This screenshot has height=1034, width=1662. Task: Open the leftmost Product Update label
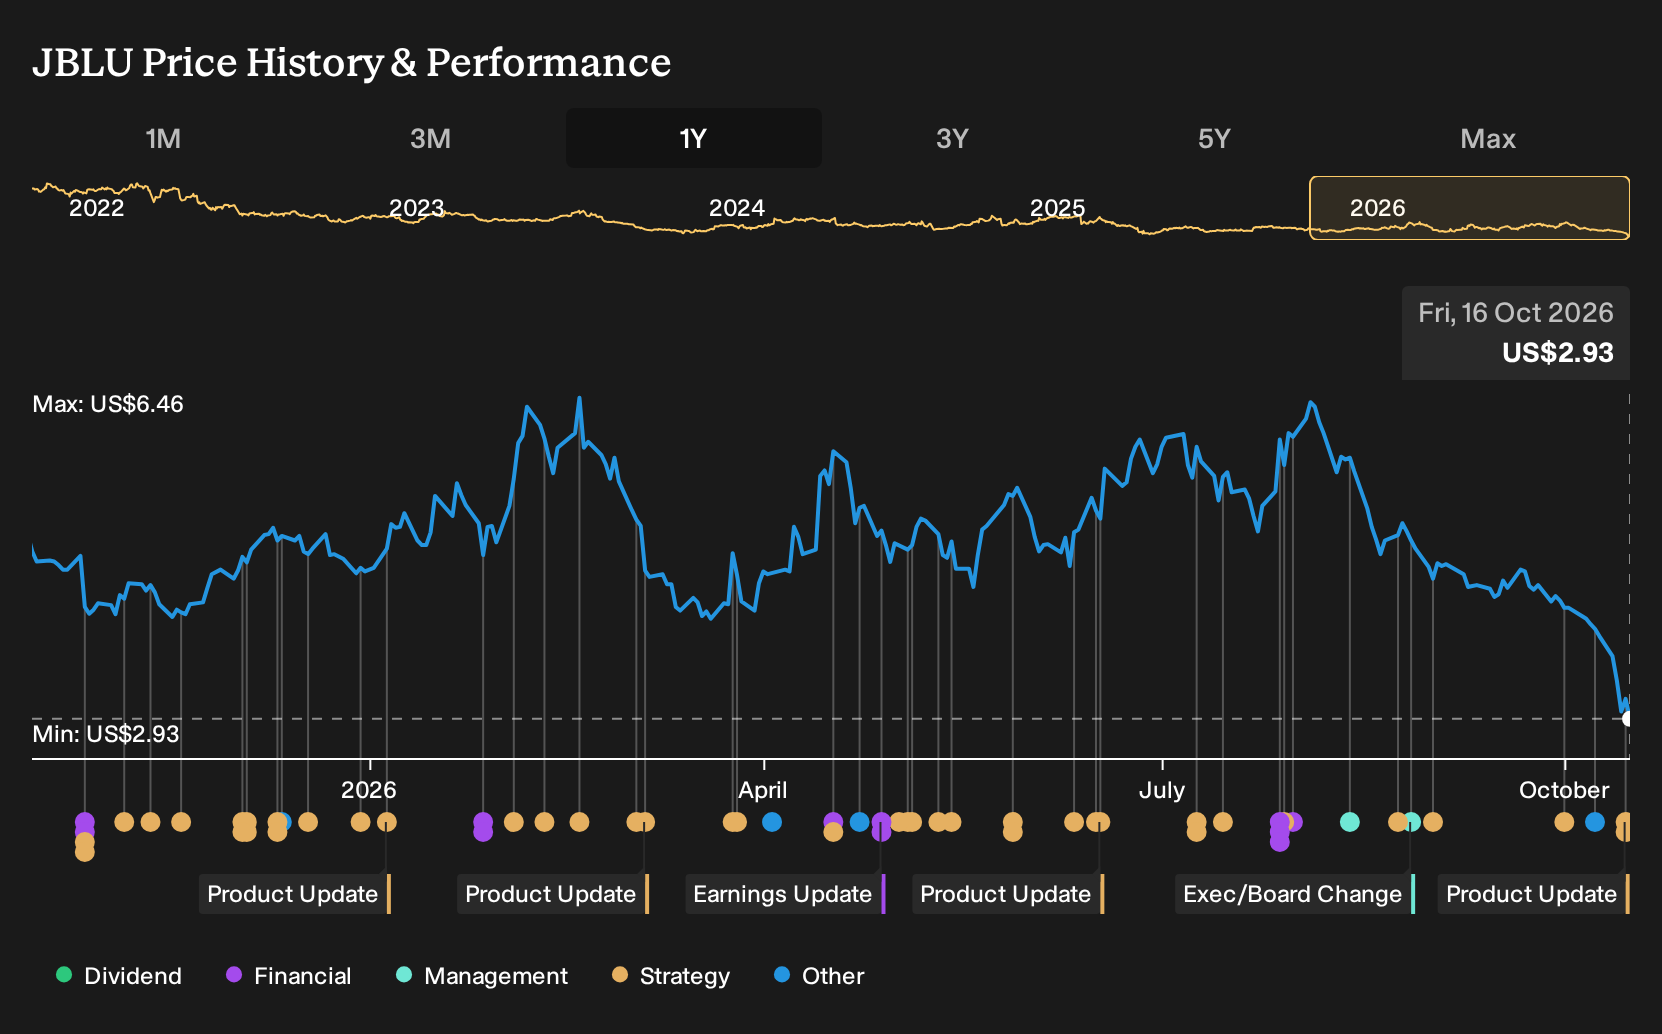[x=295, y=894]
